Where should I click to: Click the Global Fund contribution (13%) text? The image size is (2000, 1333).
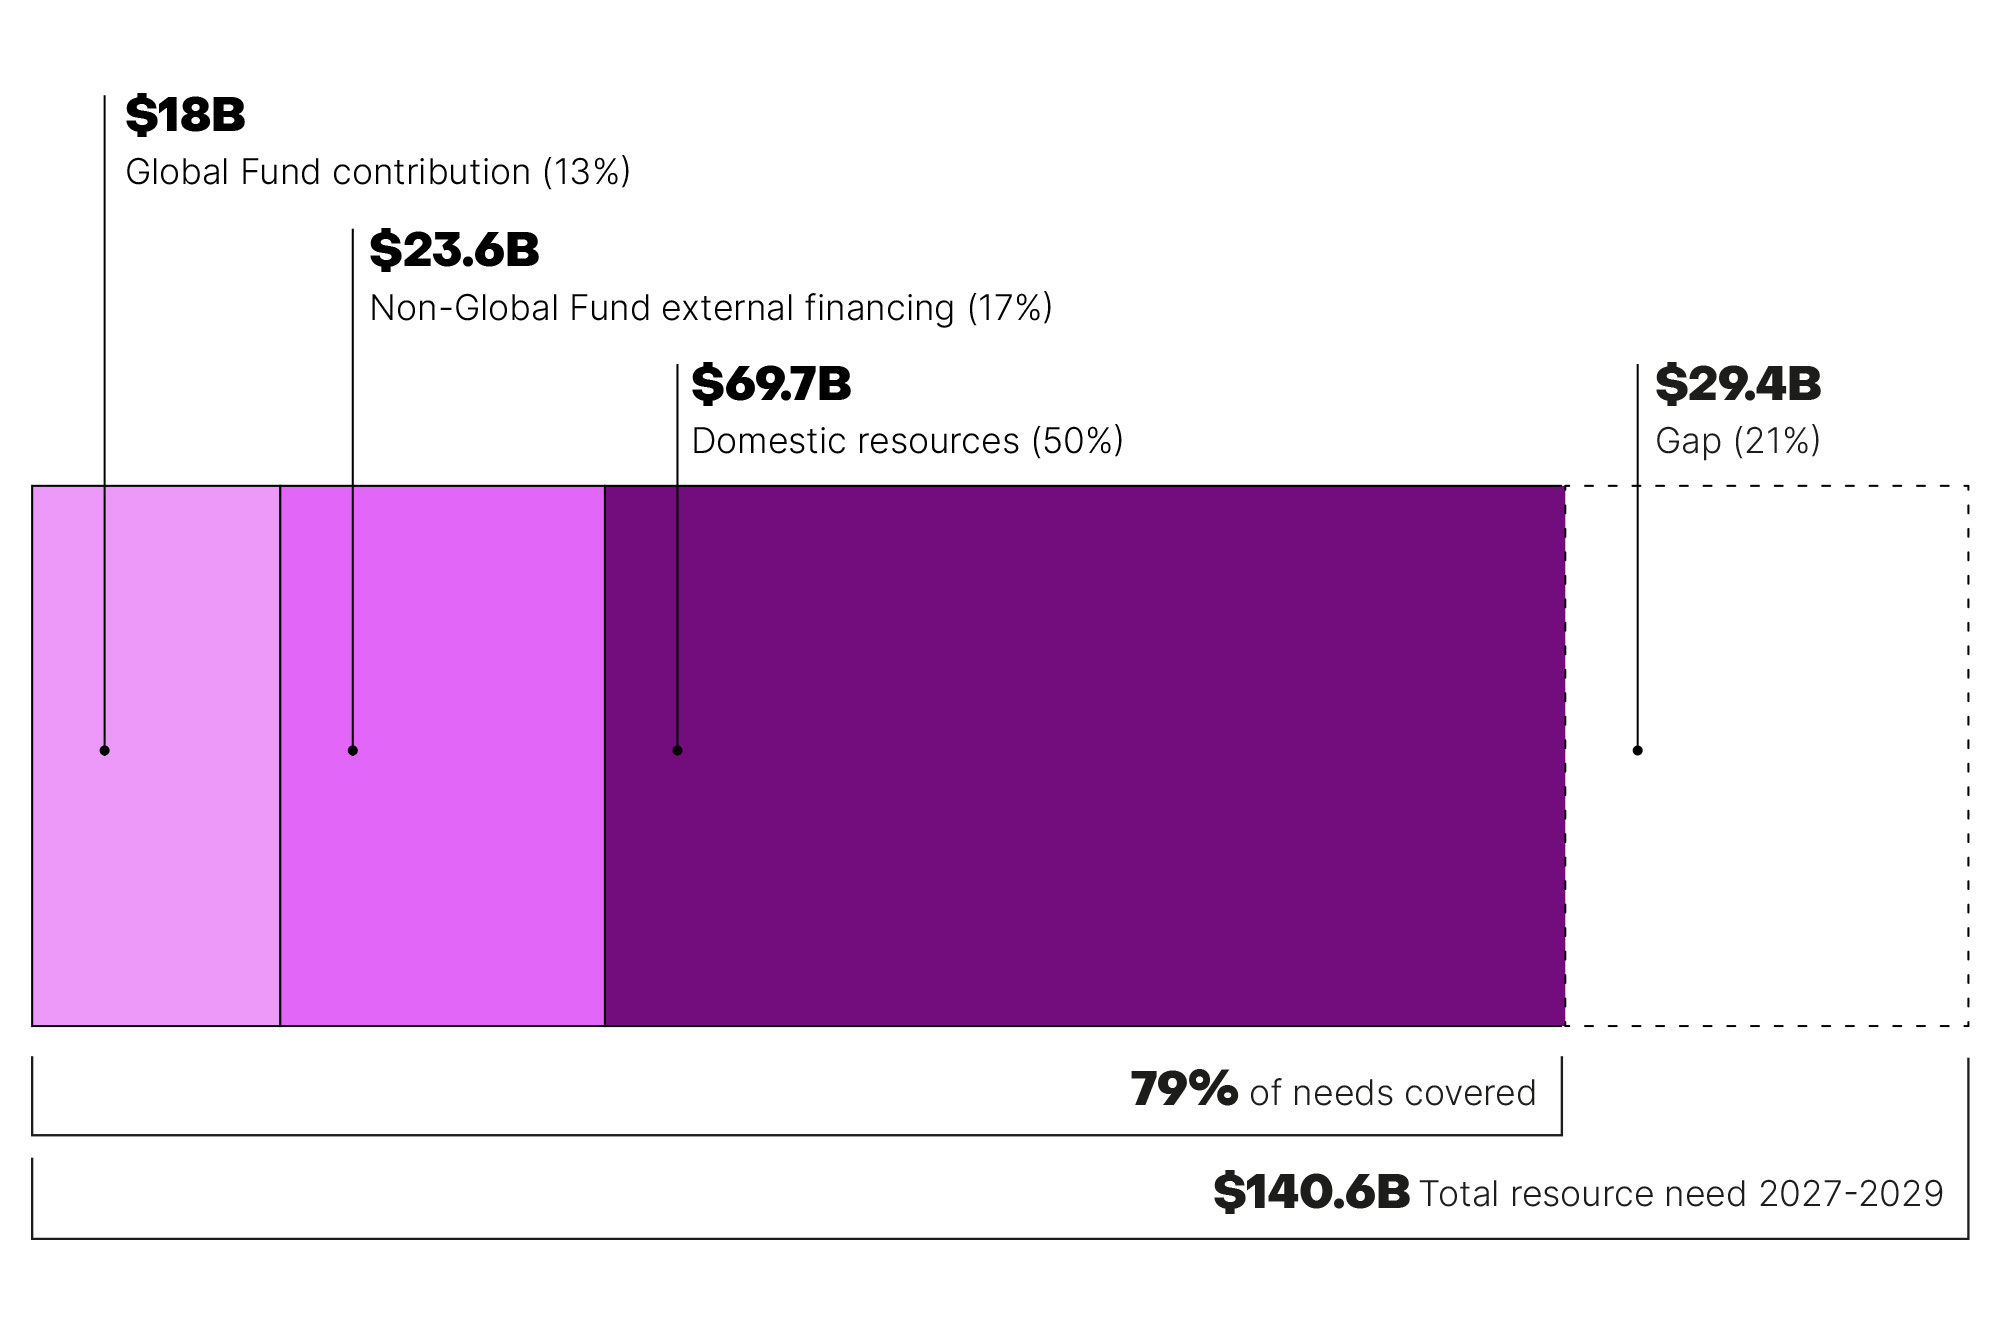[x=377, y=172]
